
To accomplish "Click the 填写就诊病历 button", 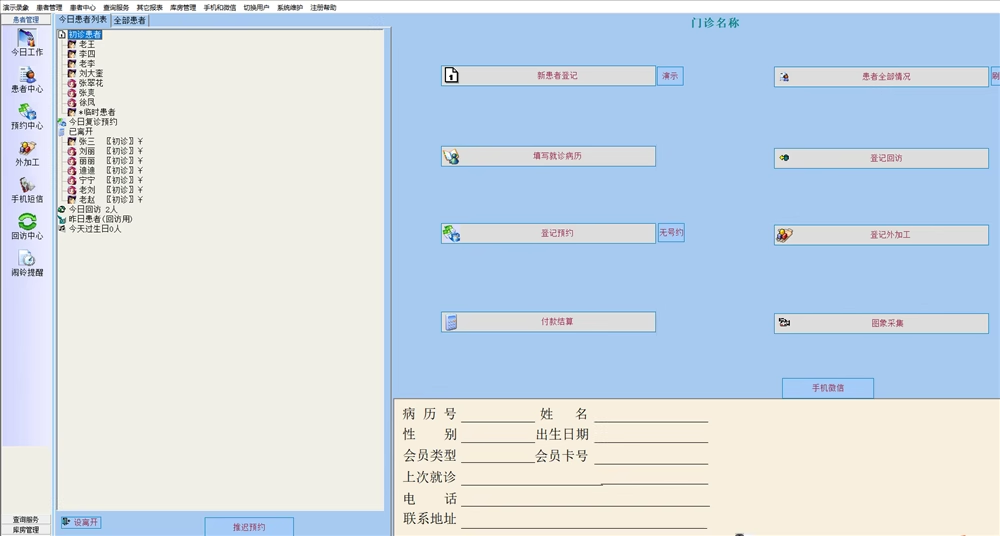I will coord(548,156).
